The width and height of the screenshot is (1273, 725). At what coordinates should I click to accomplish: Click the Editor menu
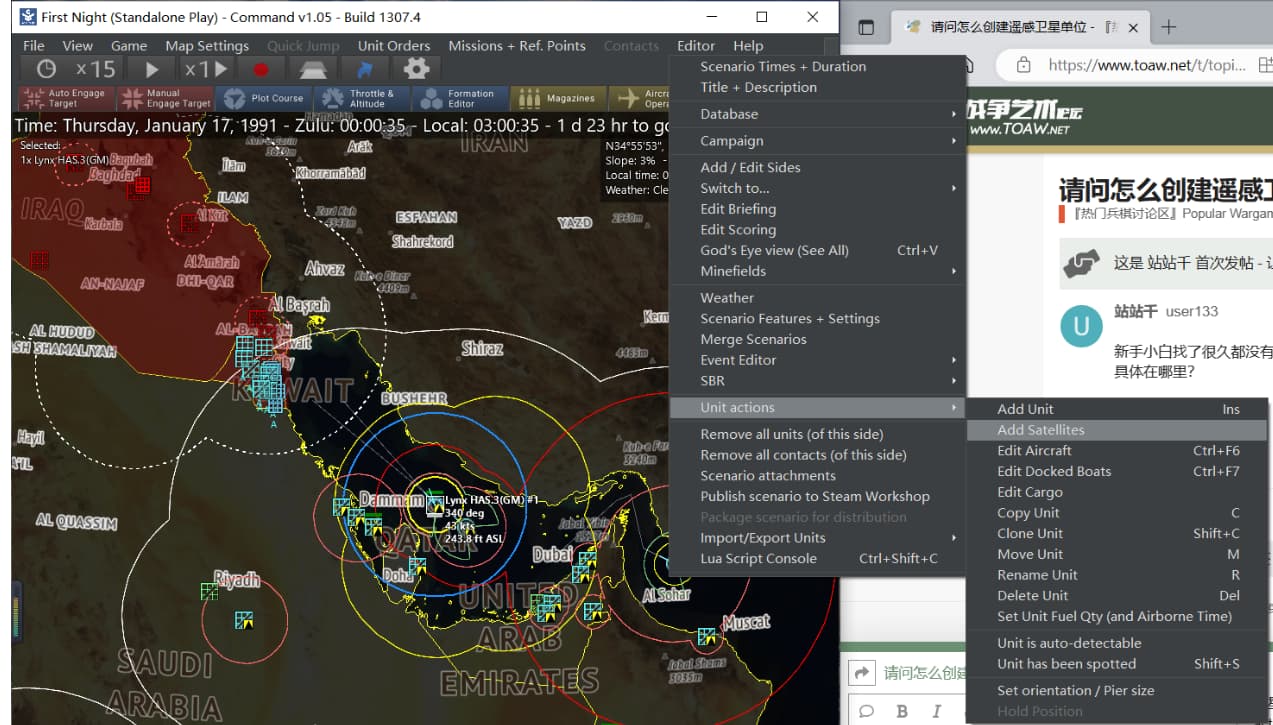[696, 45]
